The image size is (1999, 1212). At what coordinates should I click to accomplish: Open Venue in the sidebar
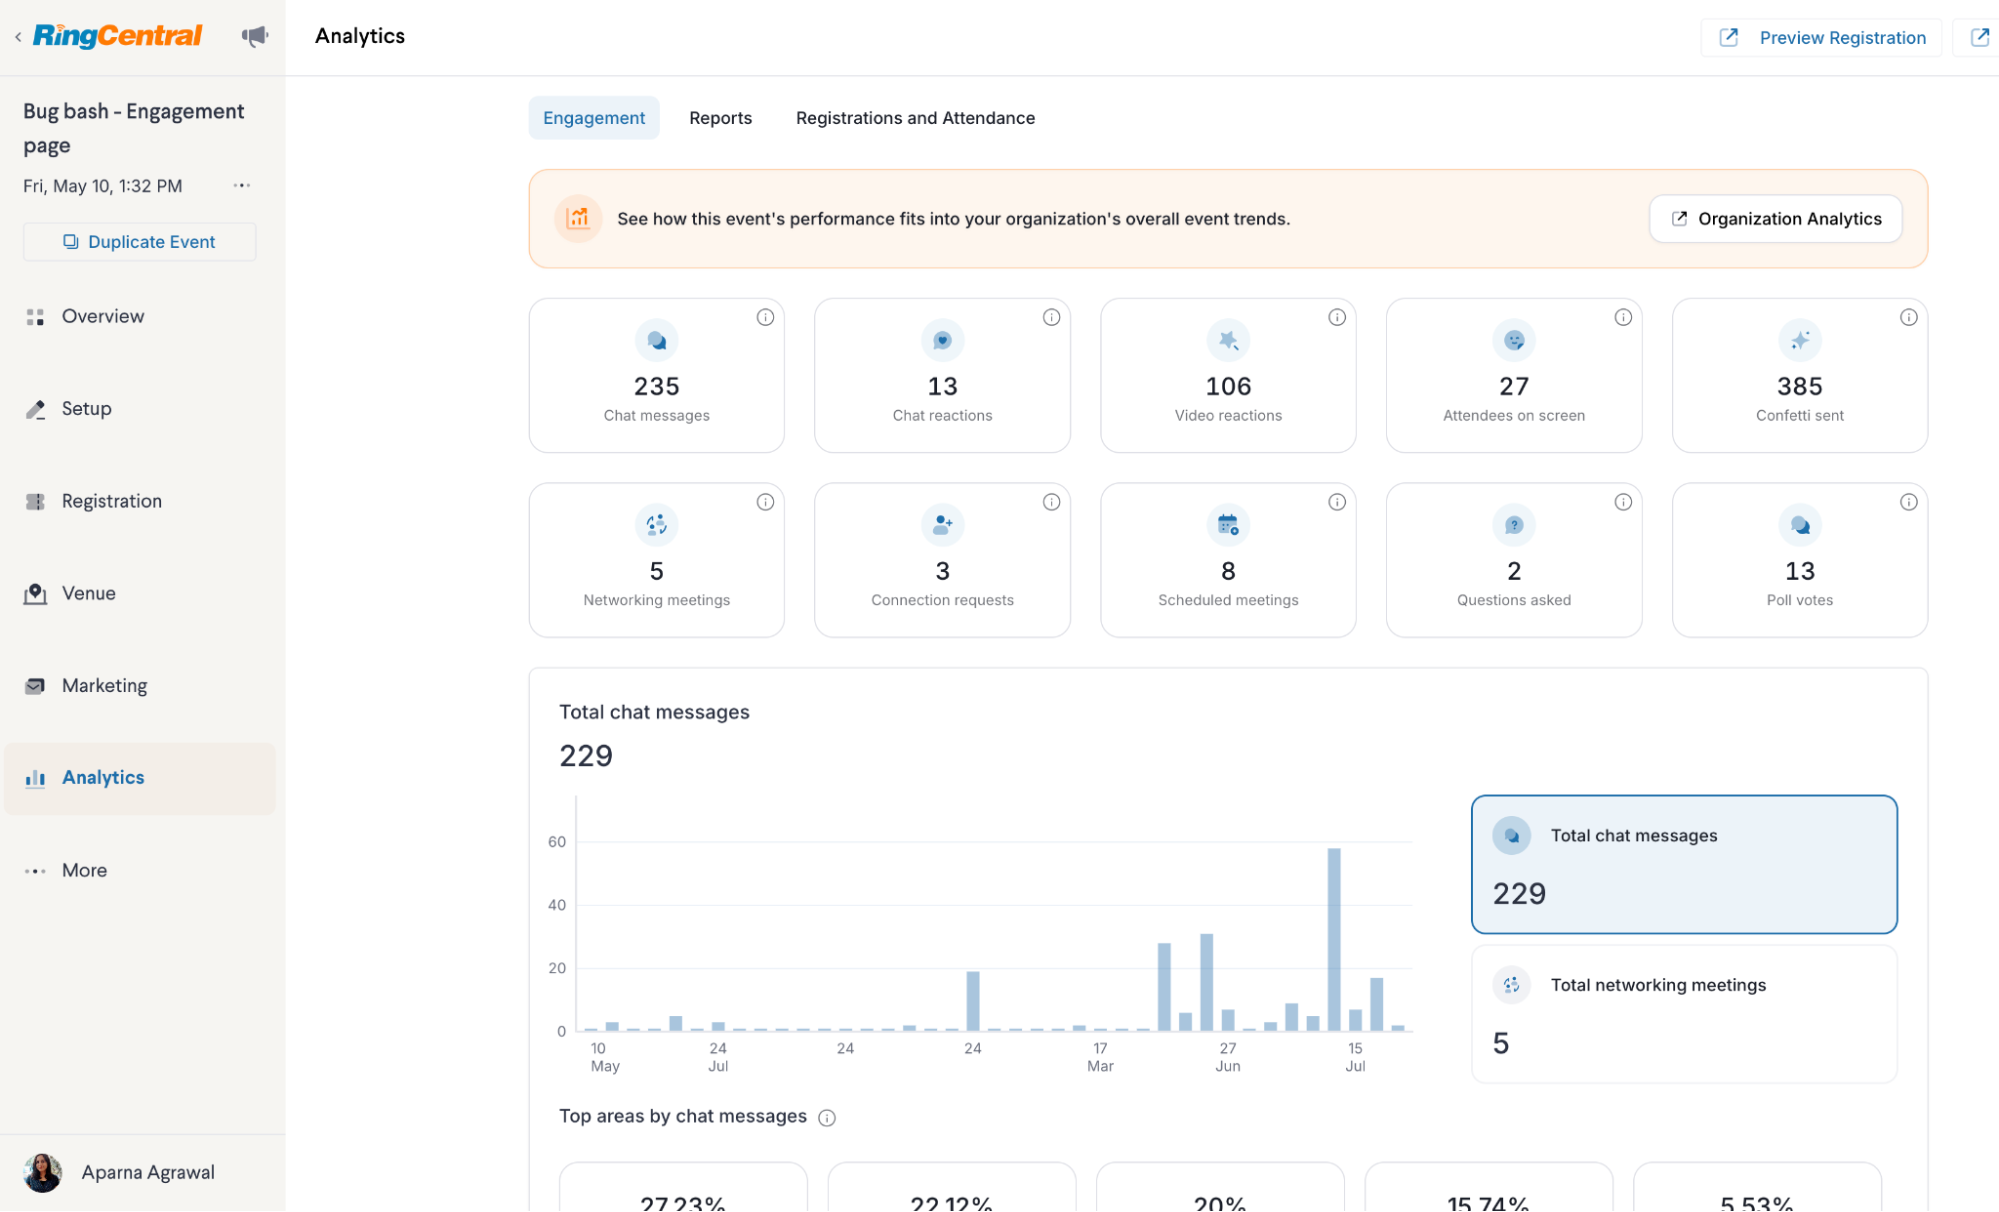pyautogui.click(x=140, y=594)
